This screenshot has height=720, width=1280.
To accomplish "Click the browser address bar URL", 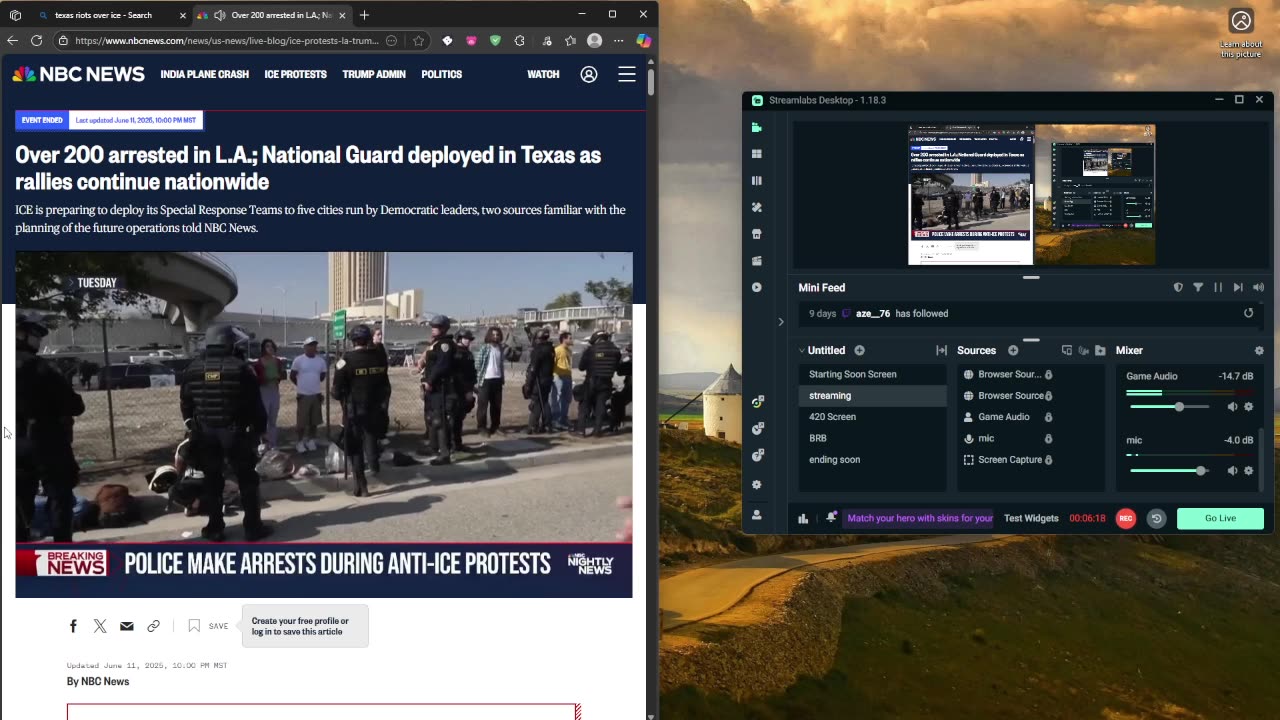I will click(x=226, y=41).
